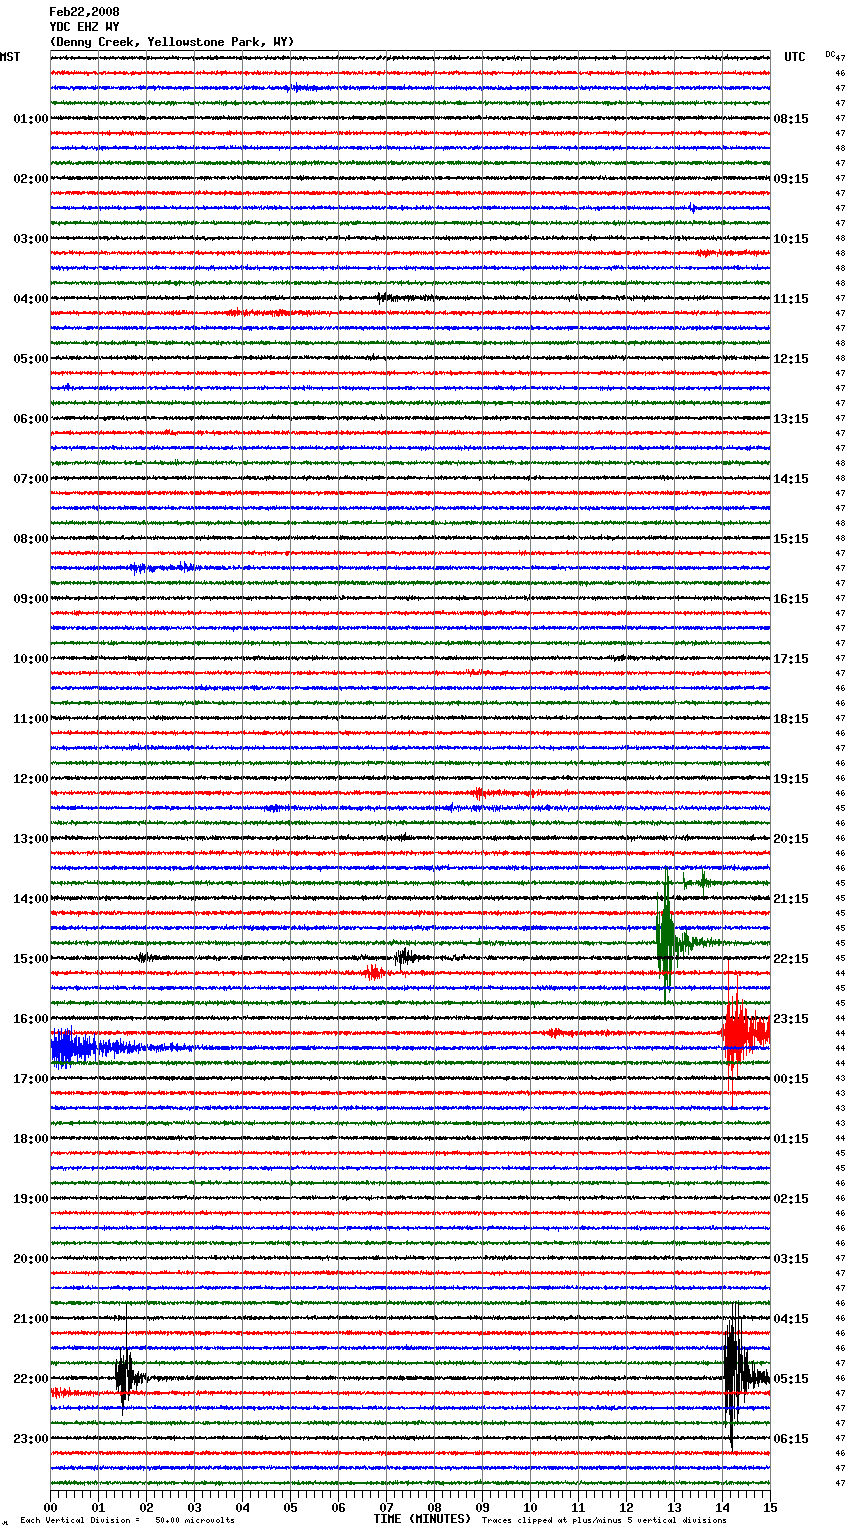850x1534 pixels.
Task: Select the 18:00 MST time label
Action: click(x=31, y=1139)
